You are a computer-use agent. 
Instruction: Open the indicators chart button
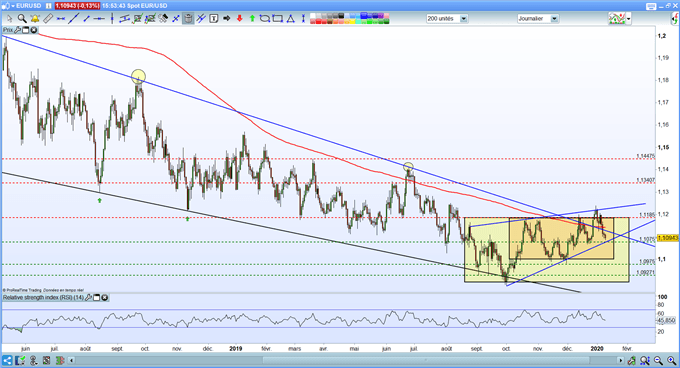coord(616,19)
